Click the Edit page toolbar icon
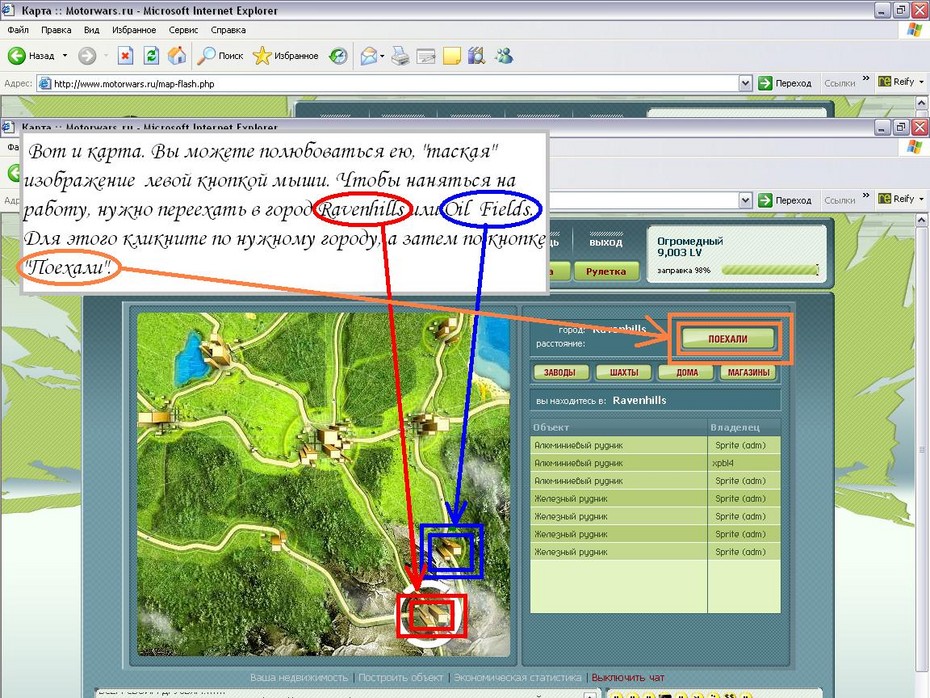Image resolution: width=930 pixels, height=698 pixels. pos(426,56)
